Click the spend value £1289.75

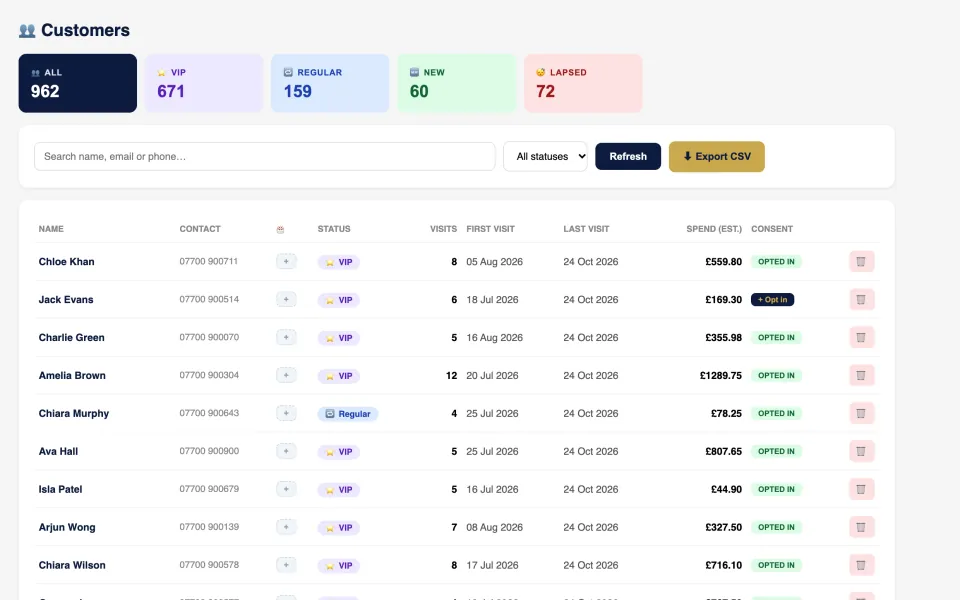(721, 375)
